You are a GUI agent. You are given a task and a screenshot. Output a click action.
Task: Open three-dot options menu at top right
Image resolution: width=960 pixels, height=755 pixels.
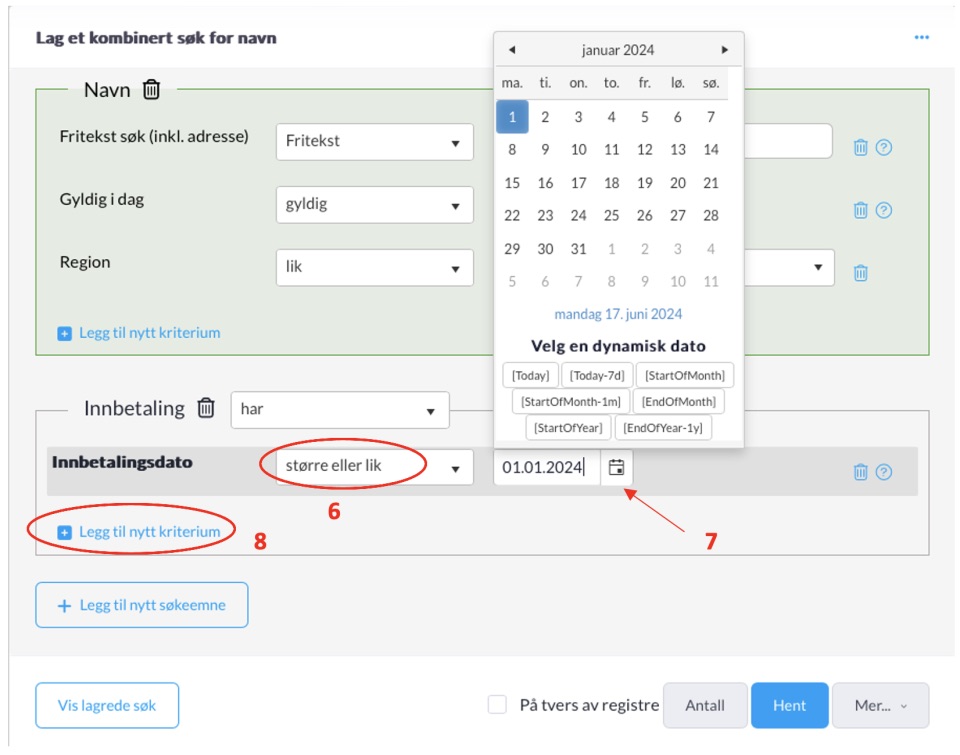(921, 38)
